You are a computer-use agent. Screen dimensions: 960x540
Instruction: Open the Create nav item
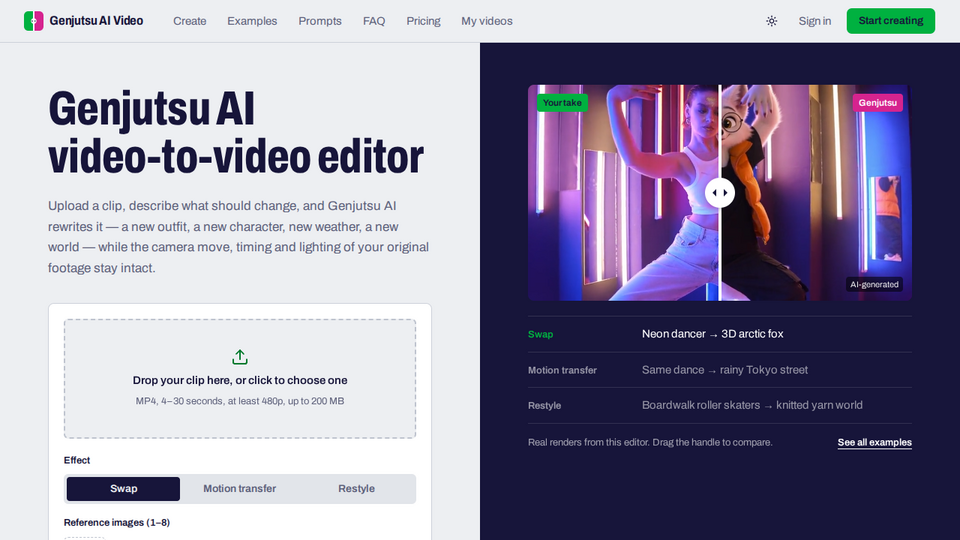(x=190, y=21)
